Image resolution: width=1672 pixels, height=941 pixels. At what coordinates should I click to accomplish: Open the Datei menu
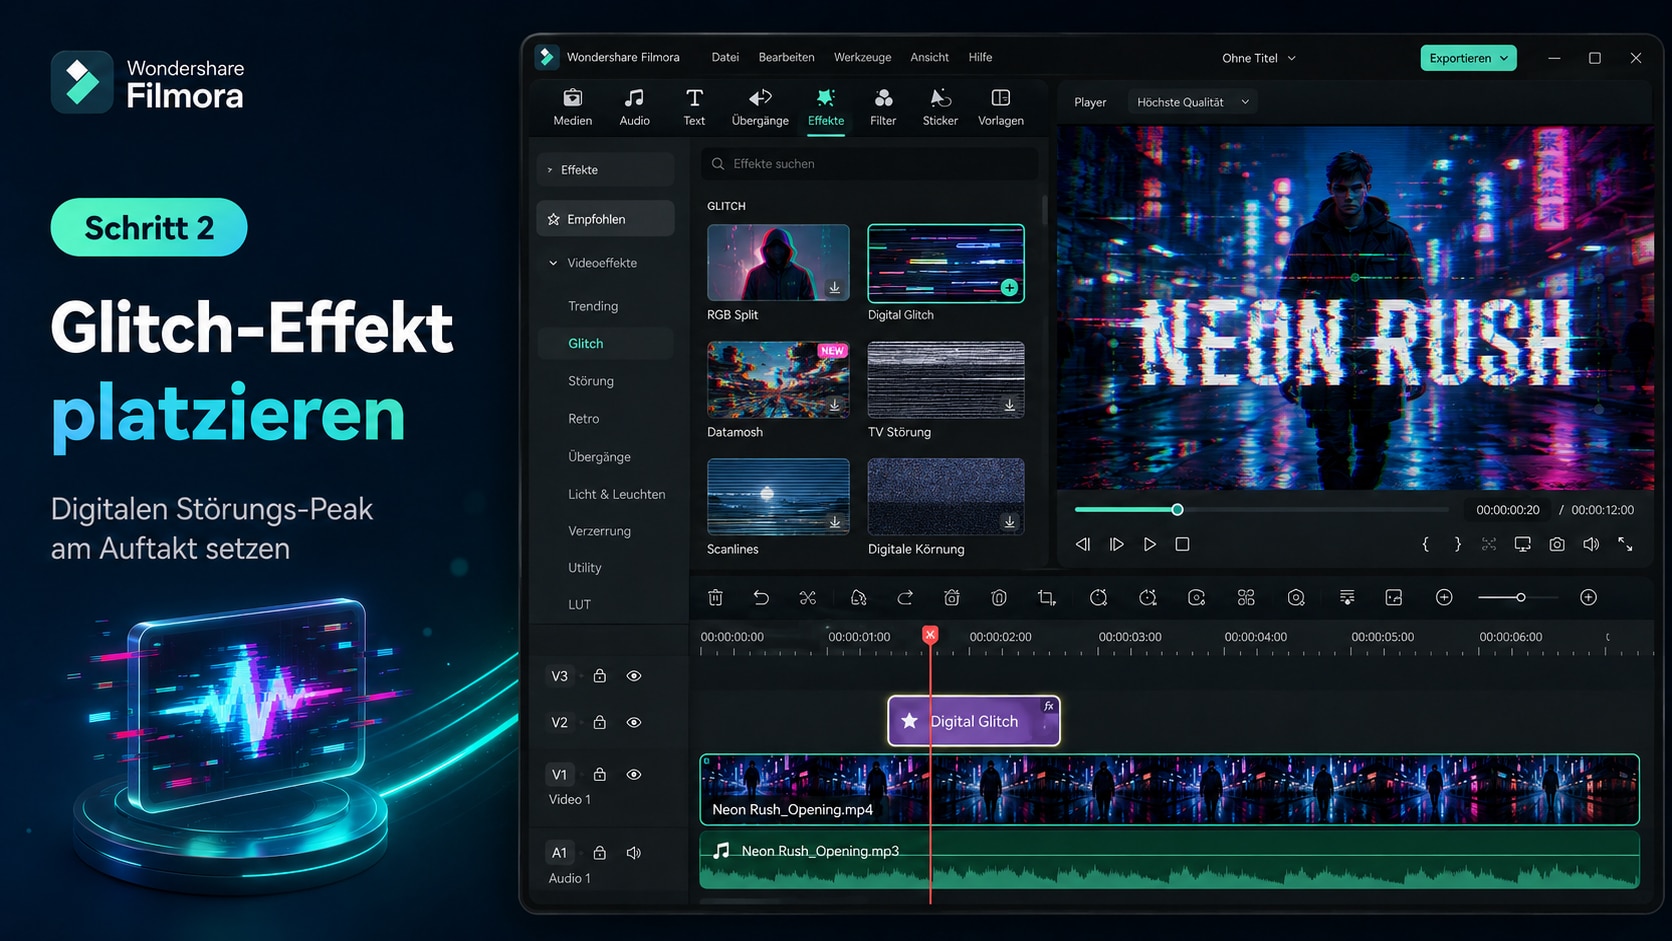click(725, 57)
